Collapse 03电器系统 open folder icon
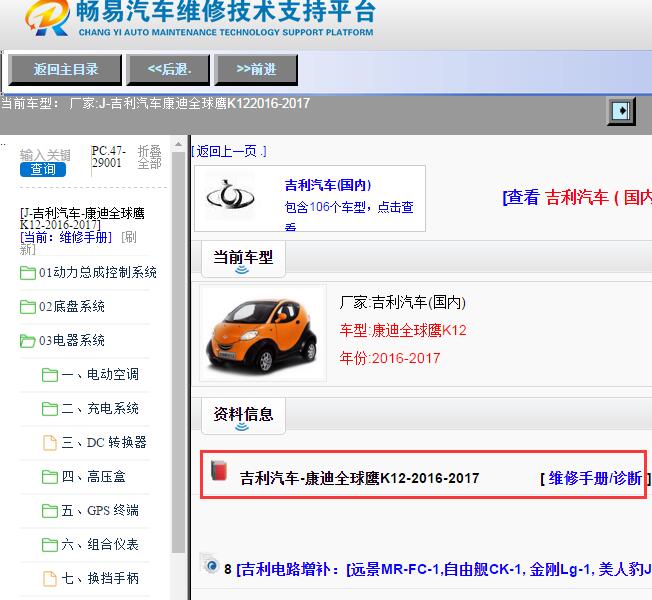 coord(27,341)
